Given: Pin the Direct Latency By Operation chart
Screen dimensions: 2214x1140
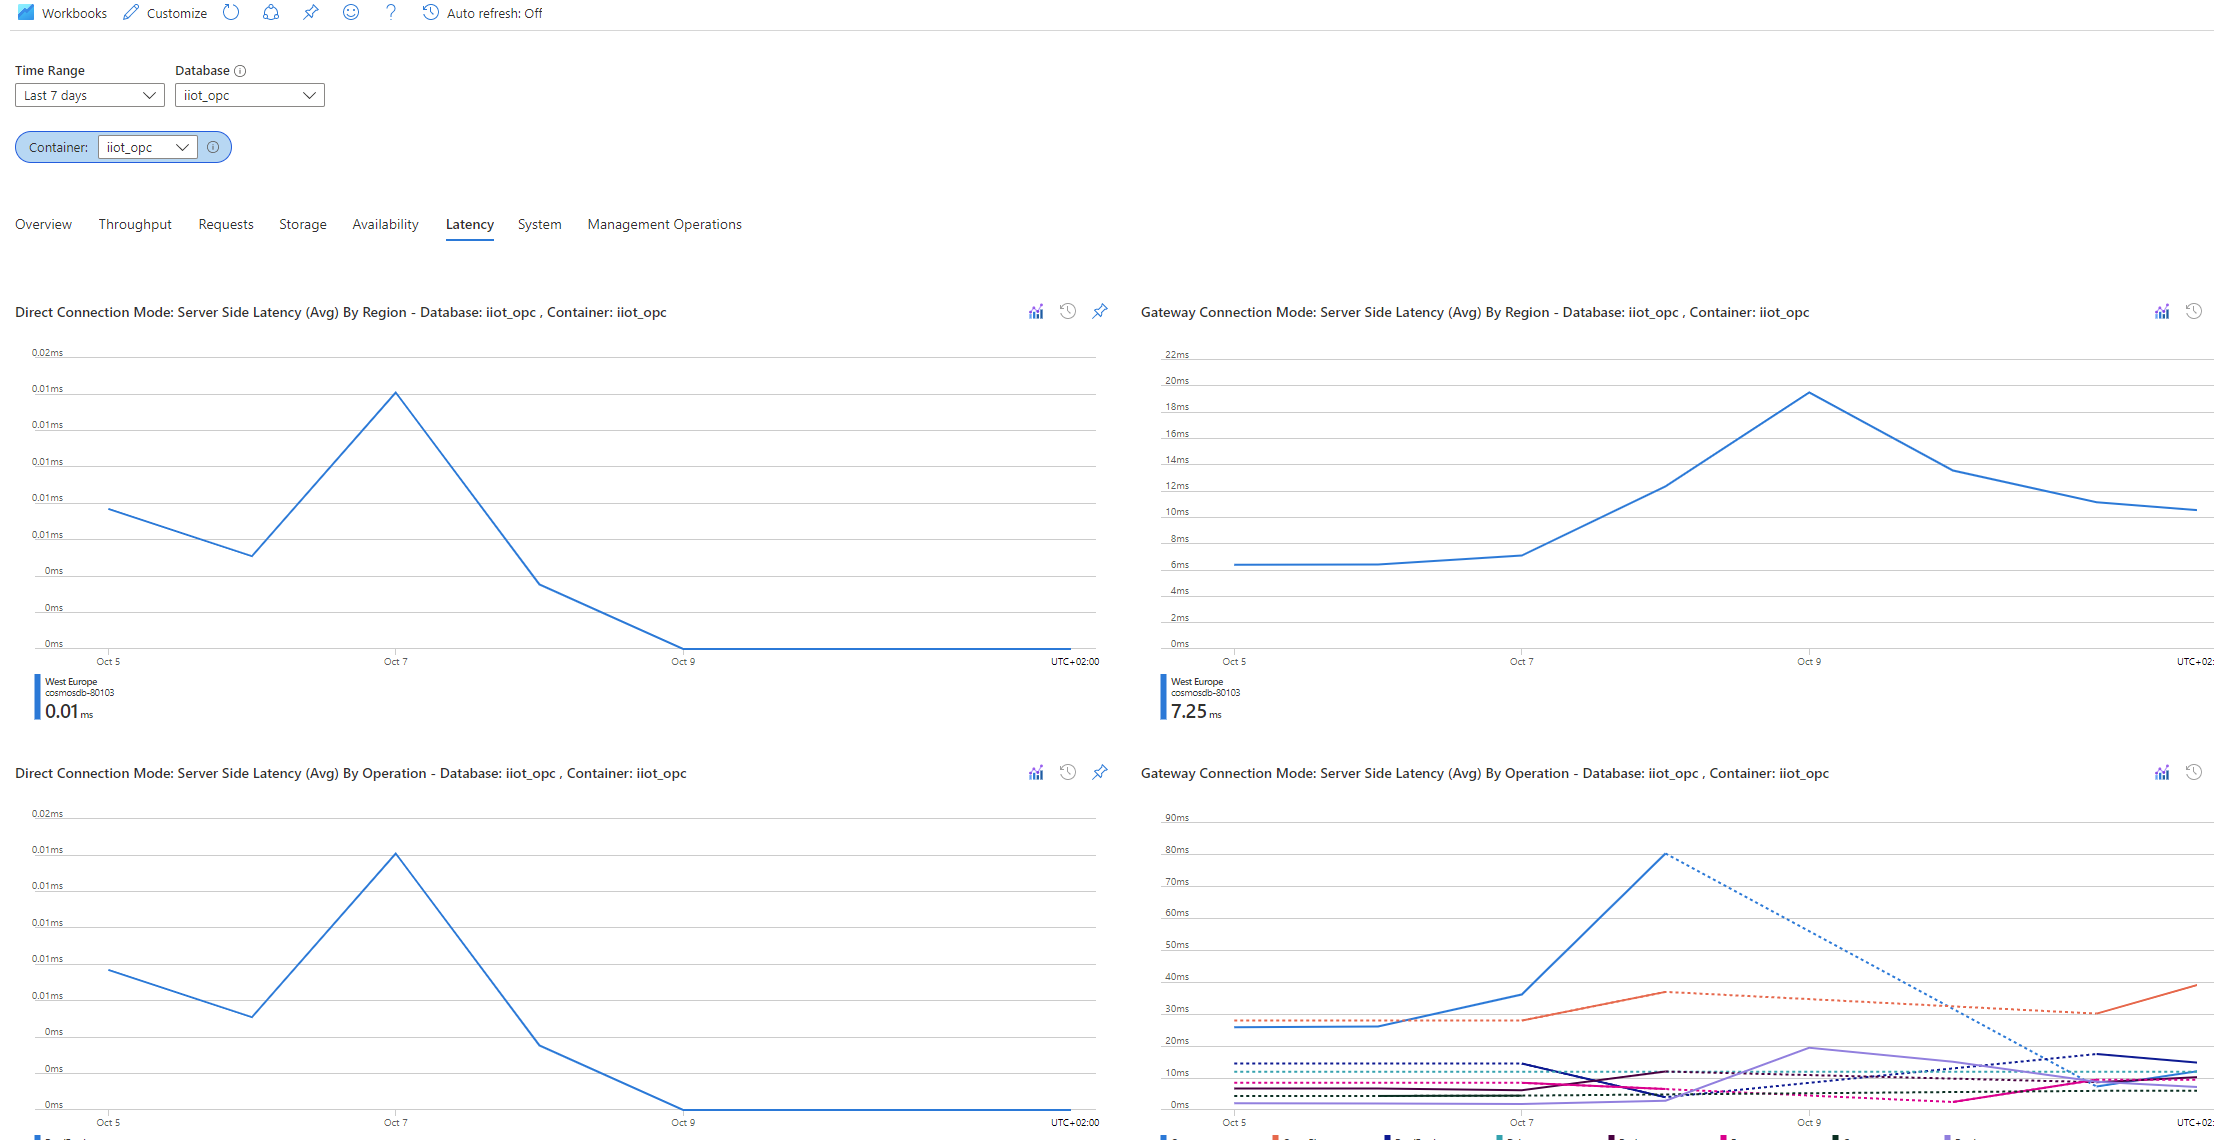Looking at the screenshot, I should click(x=1100, y=773).
